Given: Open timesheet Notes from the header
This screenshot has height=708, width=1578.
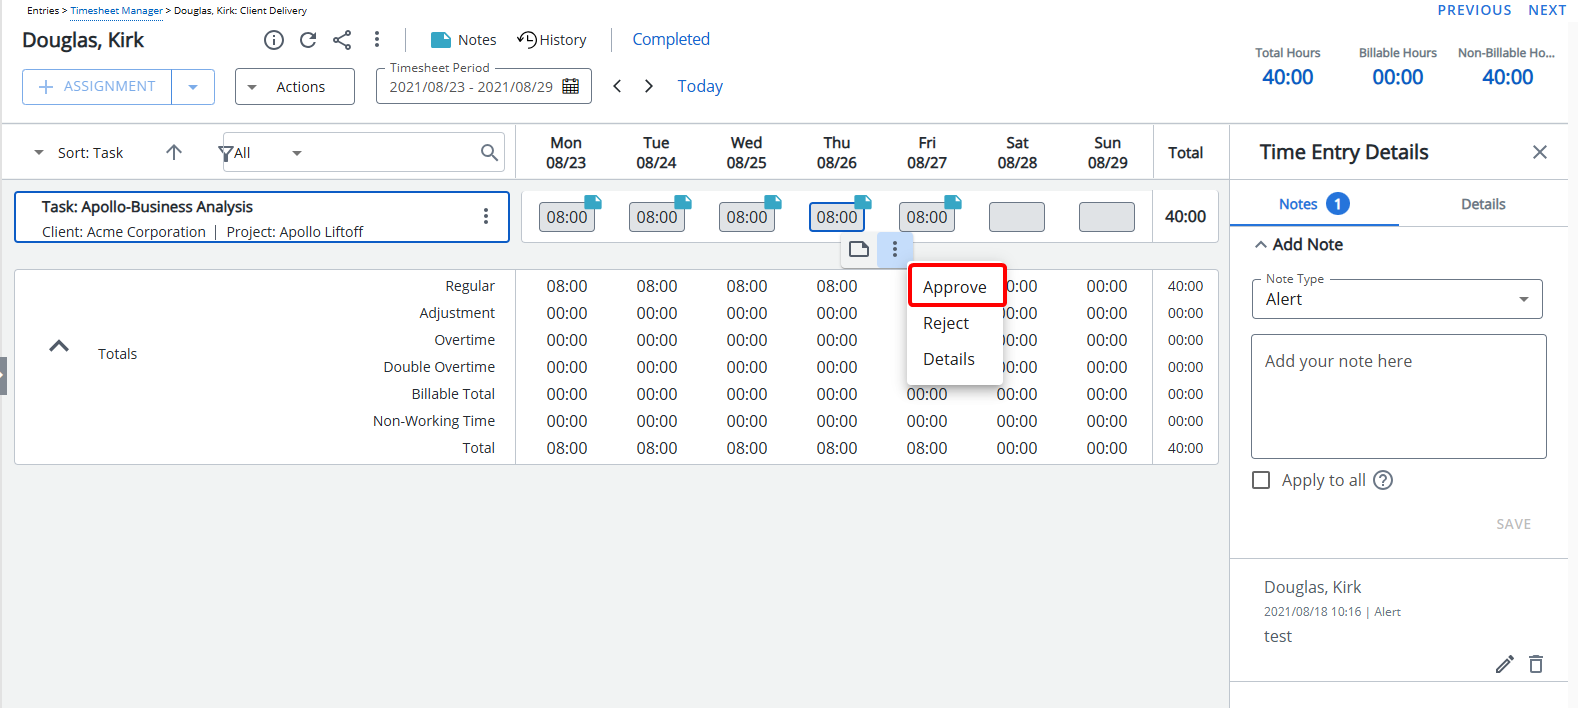Looking at the screenshot, I should tap(463, 40).
